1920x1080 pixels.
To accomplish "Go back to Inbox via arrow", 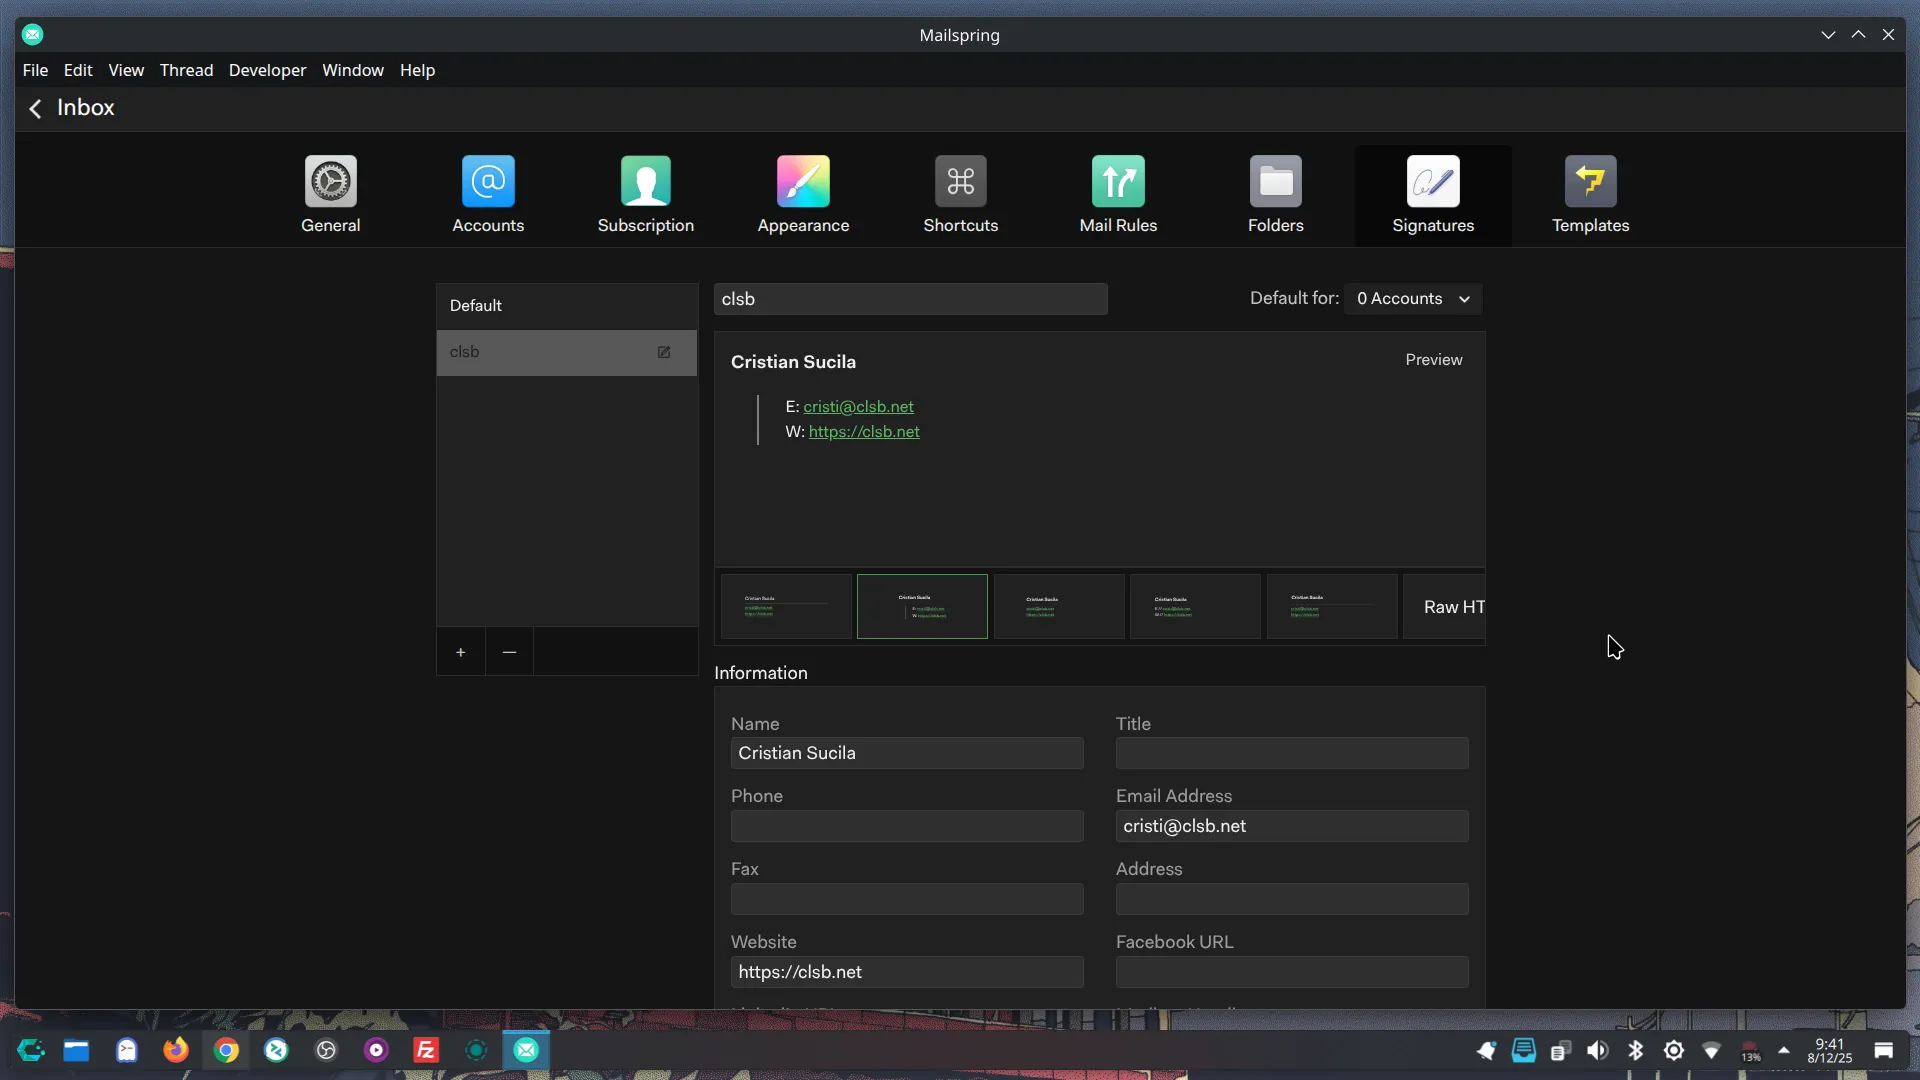I will 35,109.
